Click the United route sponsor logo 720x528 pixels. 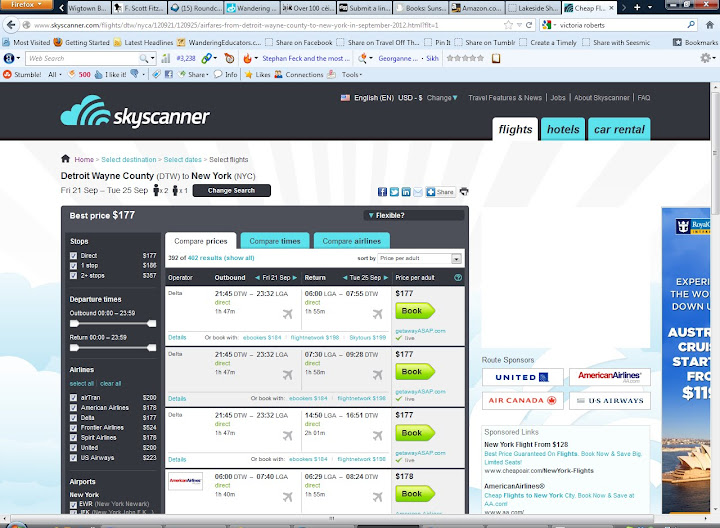pos(523,377)
